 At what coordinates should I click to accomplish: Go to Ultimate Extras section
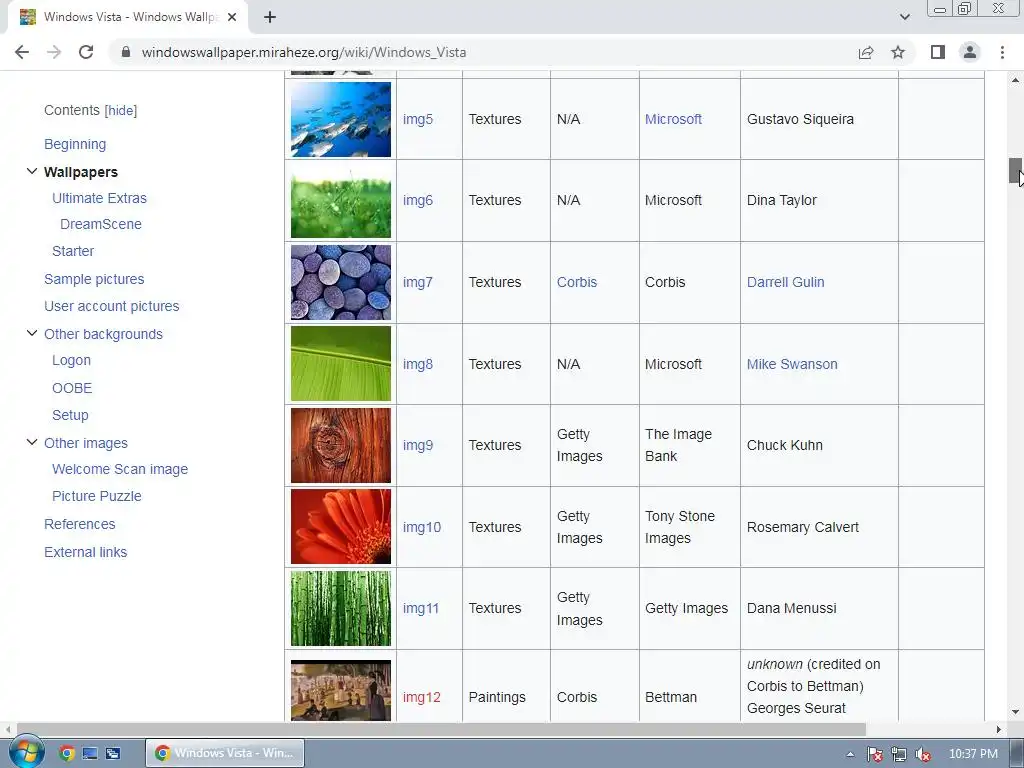[x=99, y=199]
